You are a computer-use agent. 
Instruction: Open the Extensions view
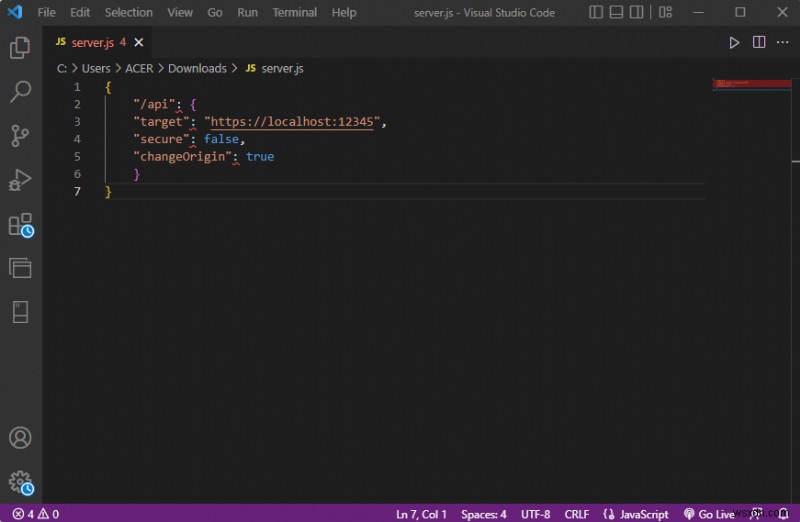pyautogui.click(x=20, y=225)
